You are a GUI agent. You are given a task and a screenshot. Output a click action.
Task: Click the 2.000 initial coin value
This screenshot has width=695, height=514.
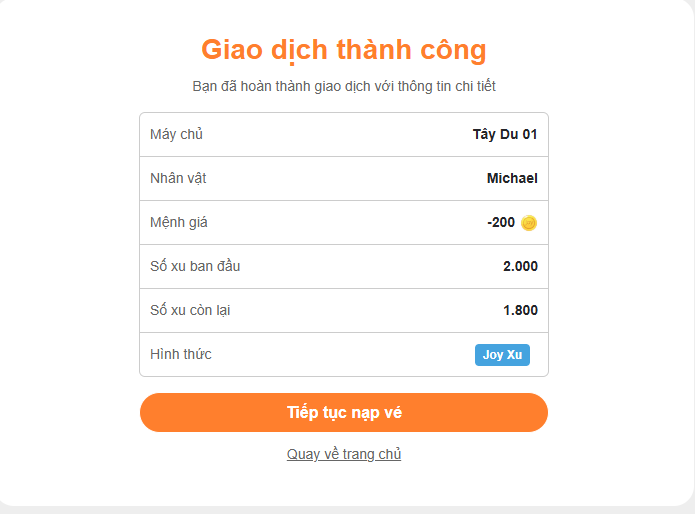click(x=520, y=267)
